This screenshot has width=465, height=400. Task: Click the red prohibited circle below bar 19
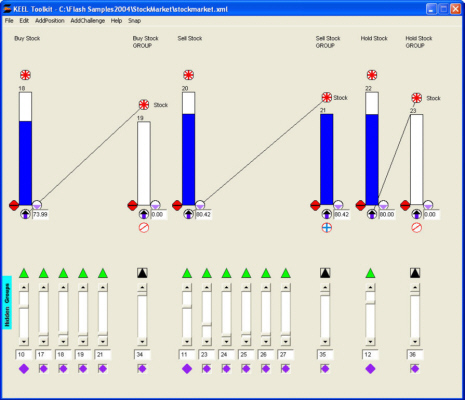point(144,228)
